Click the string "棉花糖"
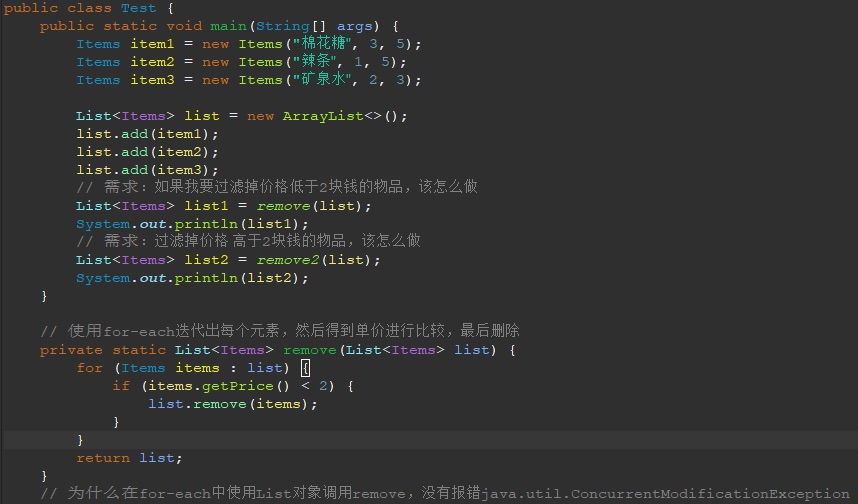The width and height of the screenshot is (858, 504). coord(322,44)
